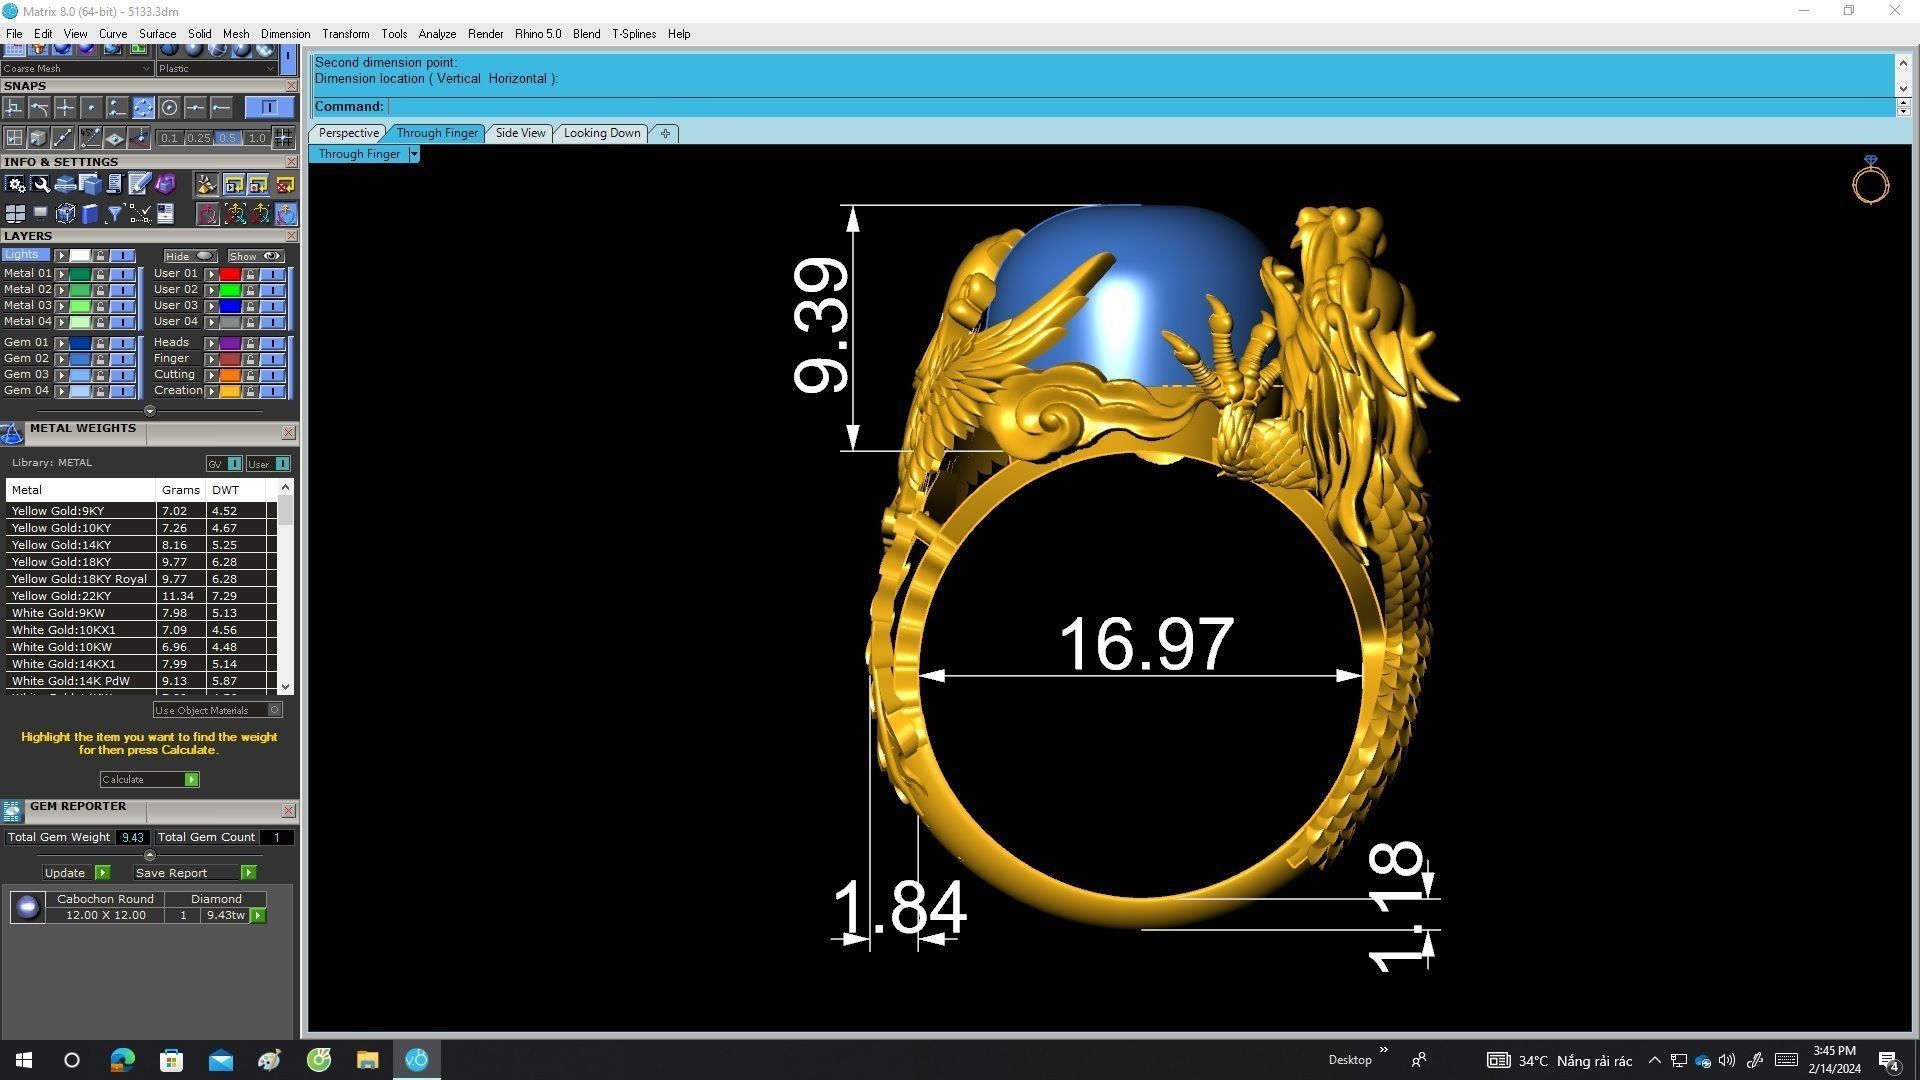Click the scroll document icon in Info & Settings
Viewport: 1920px width, 1080px height.
(115, 184)
